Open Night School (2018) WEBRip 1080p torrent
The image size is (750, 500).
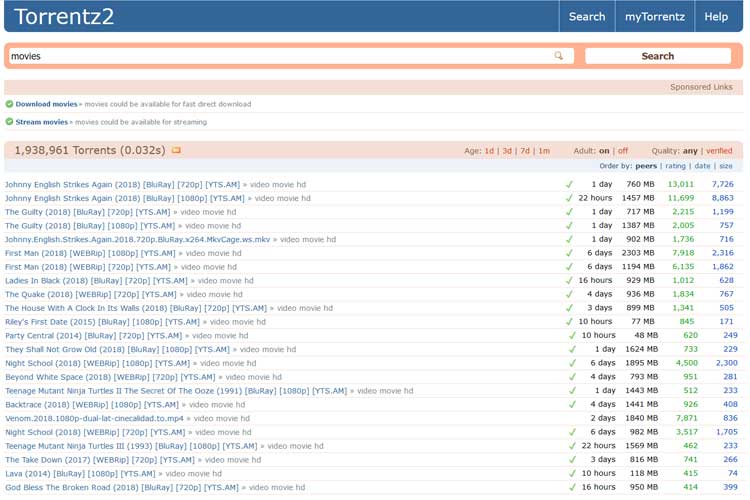pyautogui.click(x=97, y=364)
